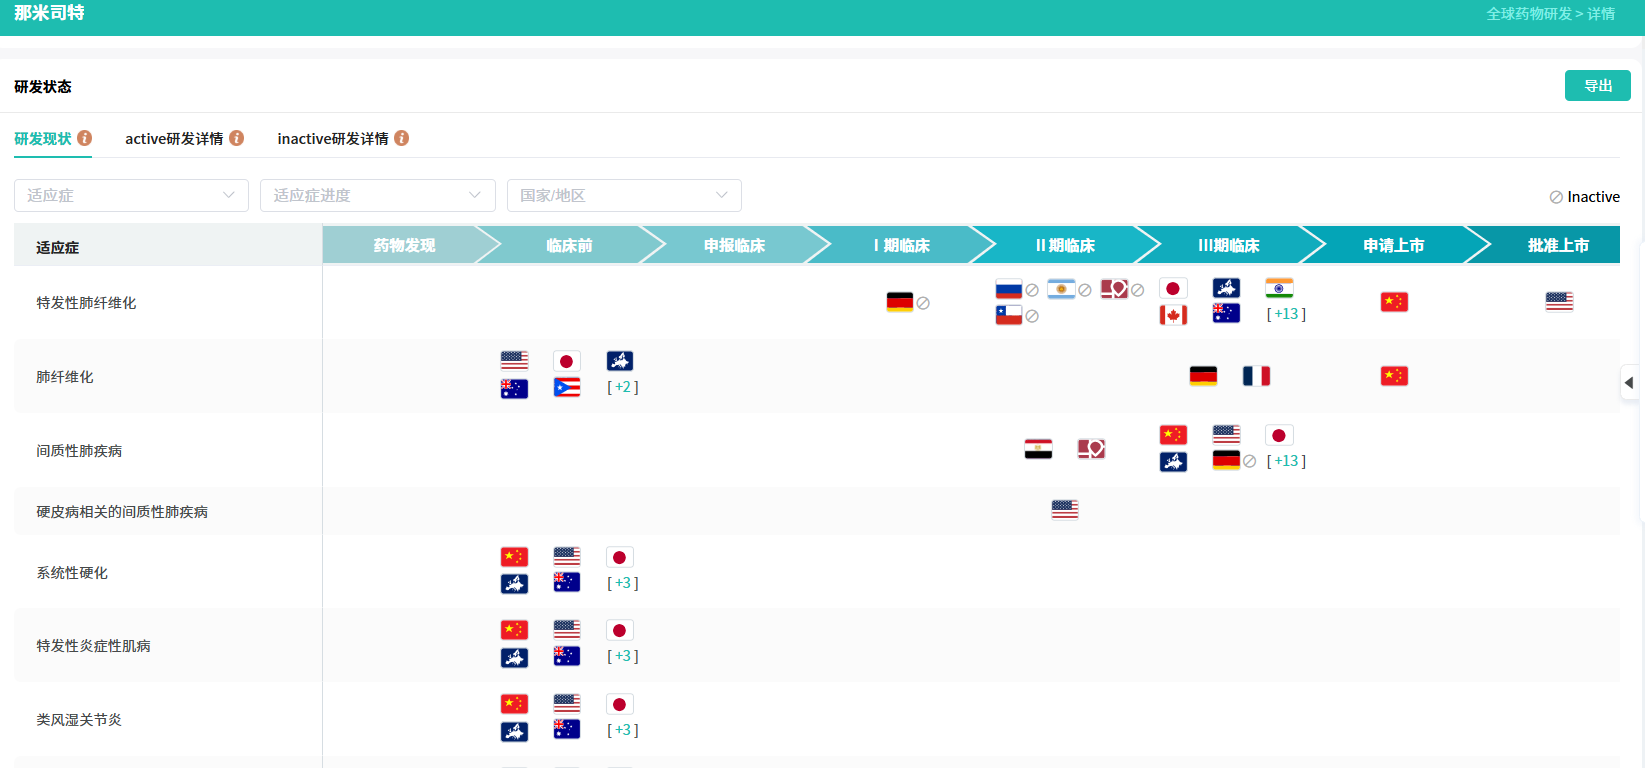Screen dimensions: 1645x768
Task: Expand [+3] countries in 类风湿关节炎 row
Action: 623,730
